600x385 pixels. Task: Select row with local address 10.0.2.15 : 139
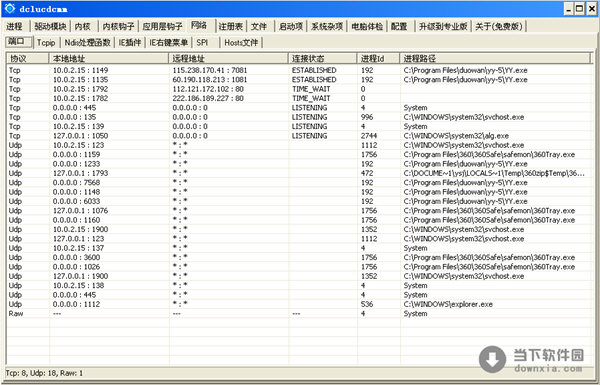tap(300, 126)
